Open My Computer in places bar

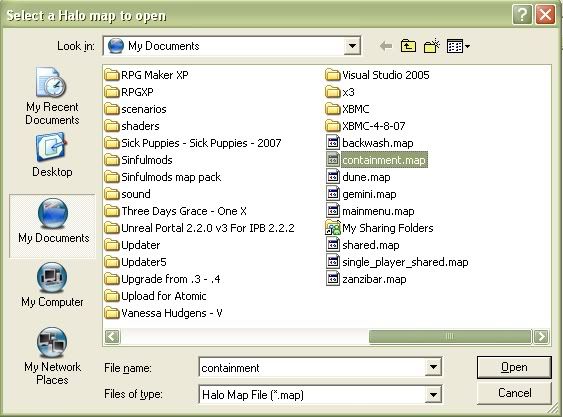(x=52, y=285)
